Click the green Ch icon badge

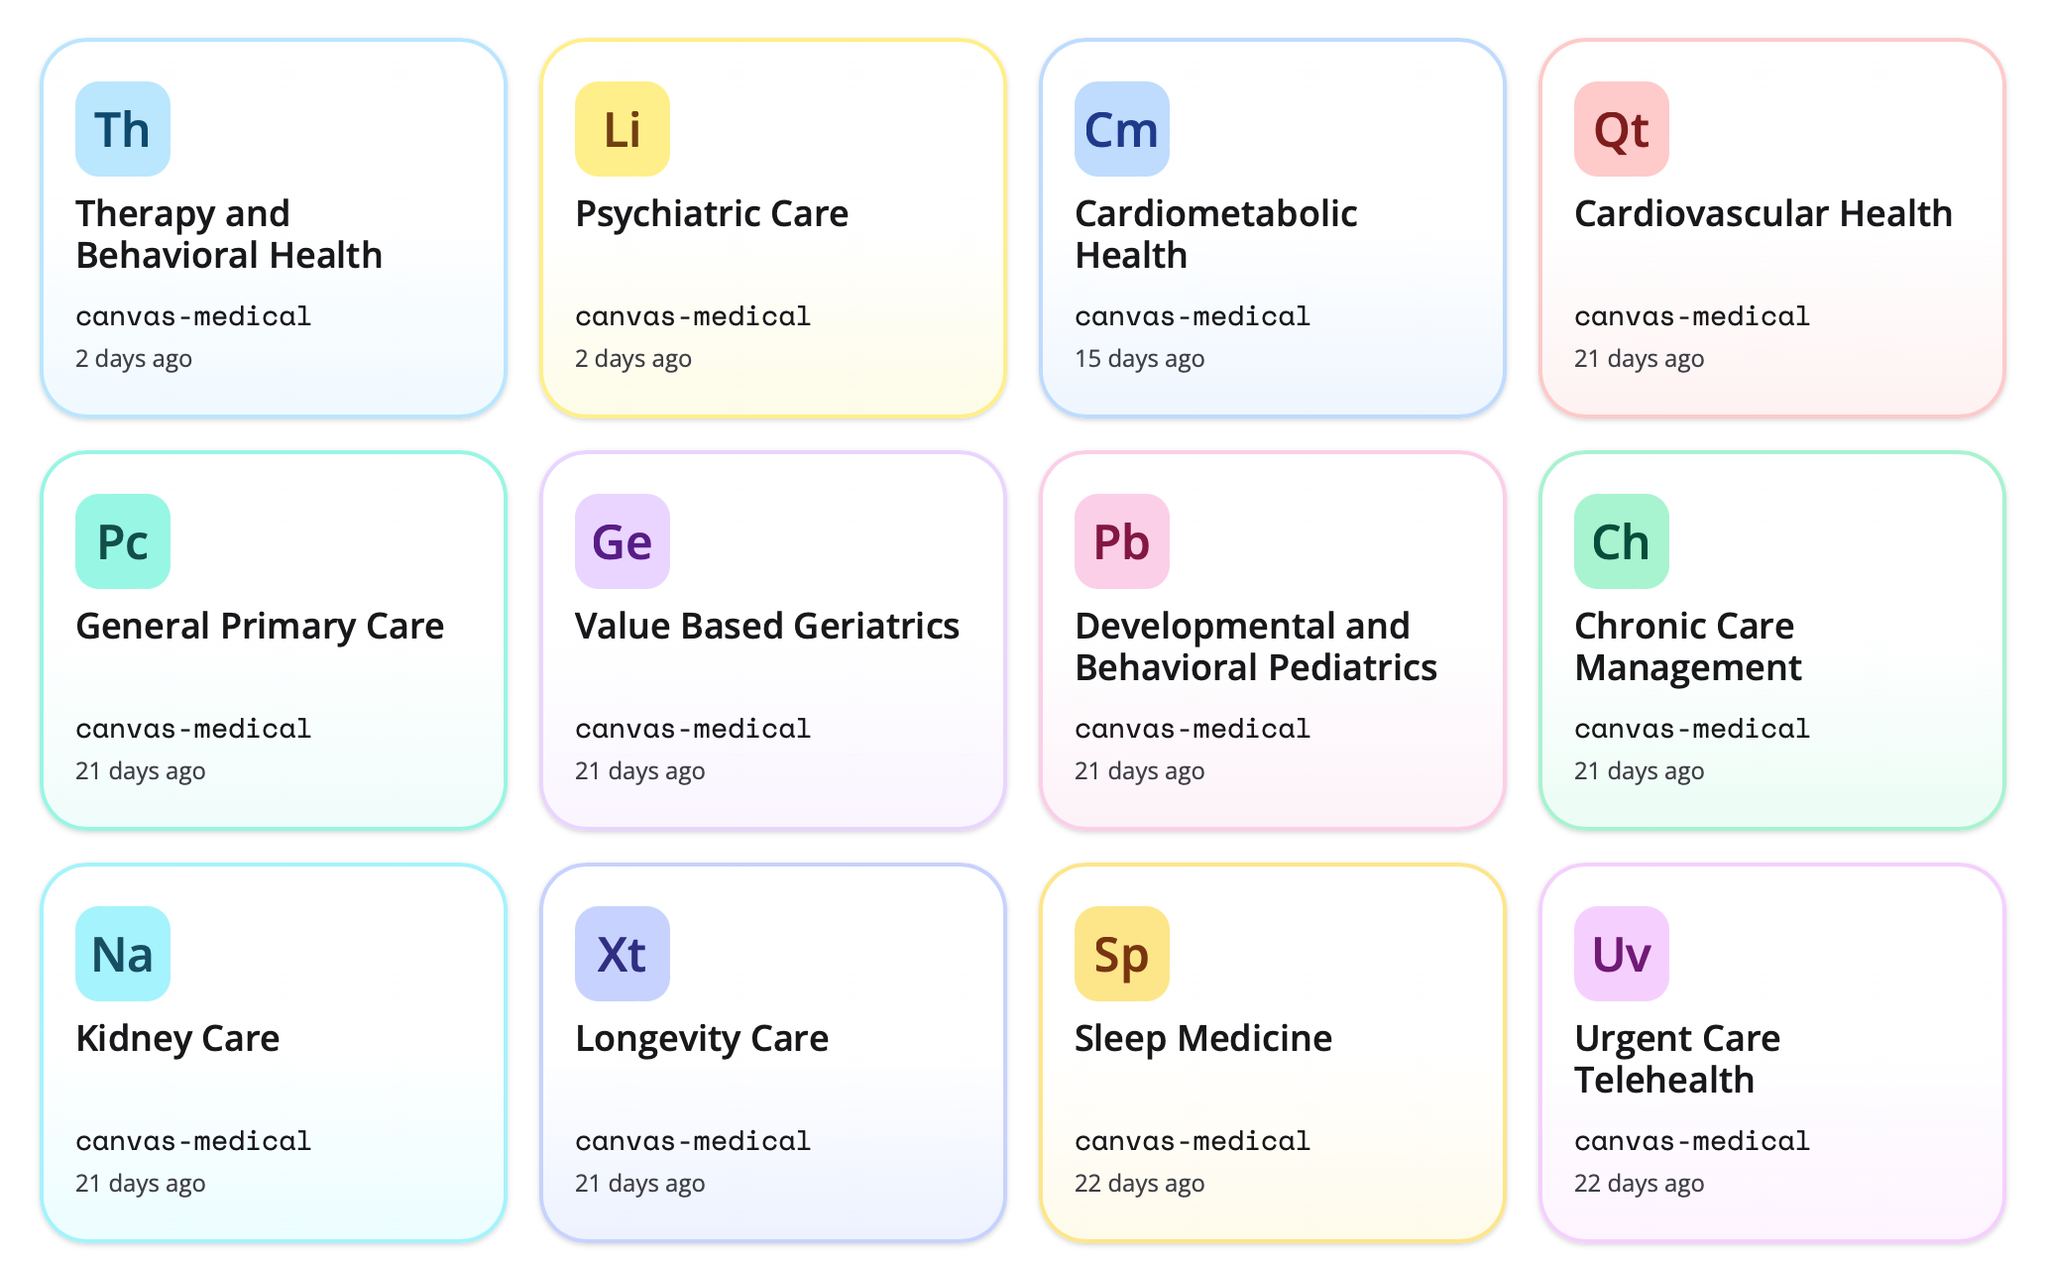(1621, 541)
